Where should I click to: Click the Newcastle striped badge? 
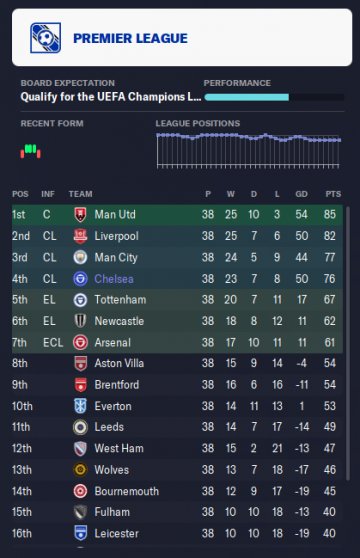point(80,321)
